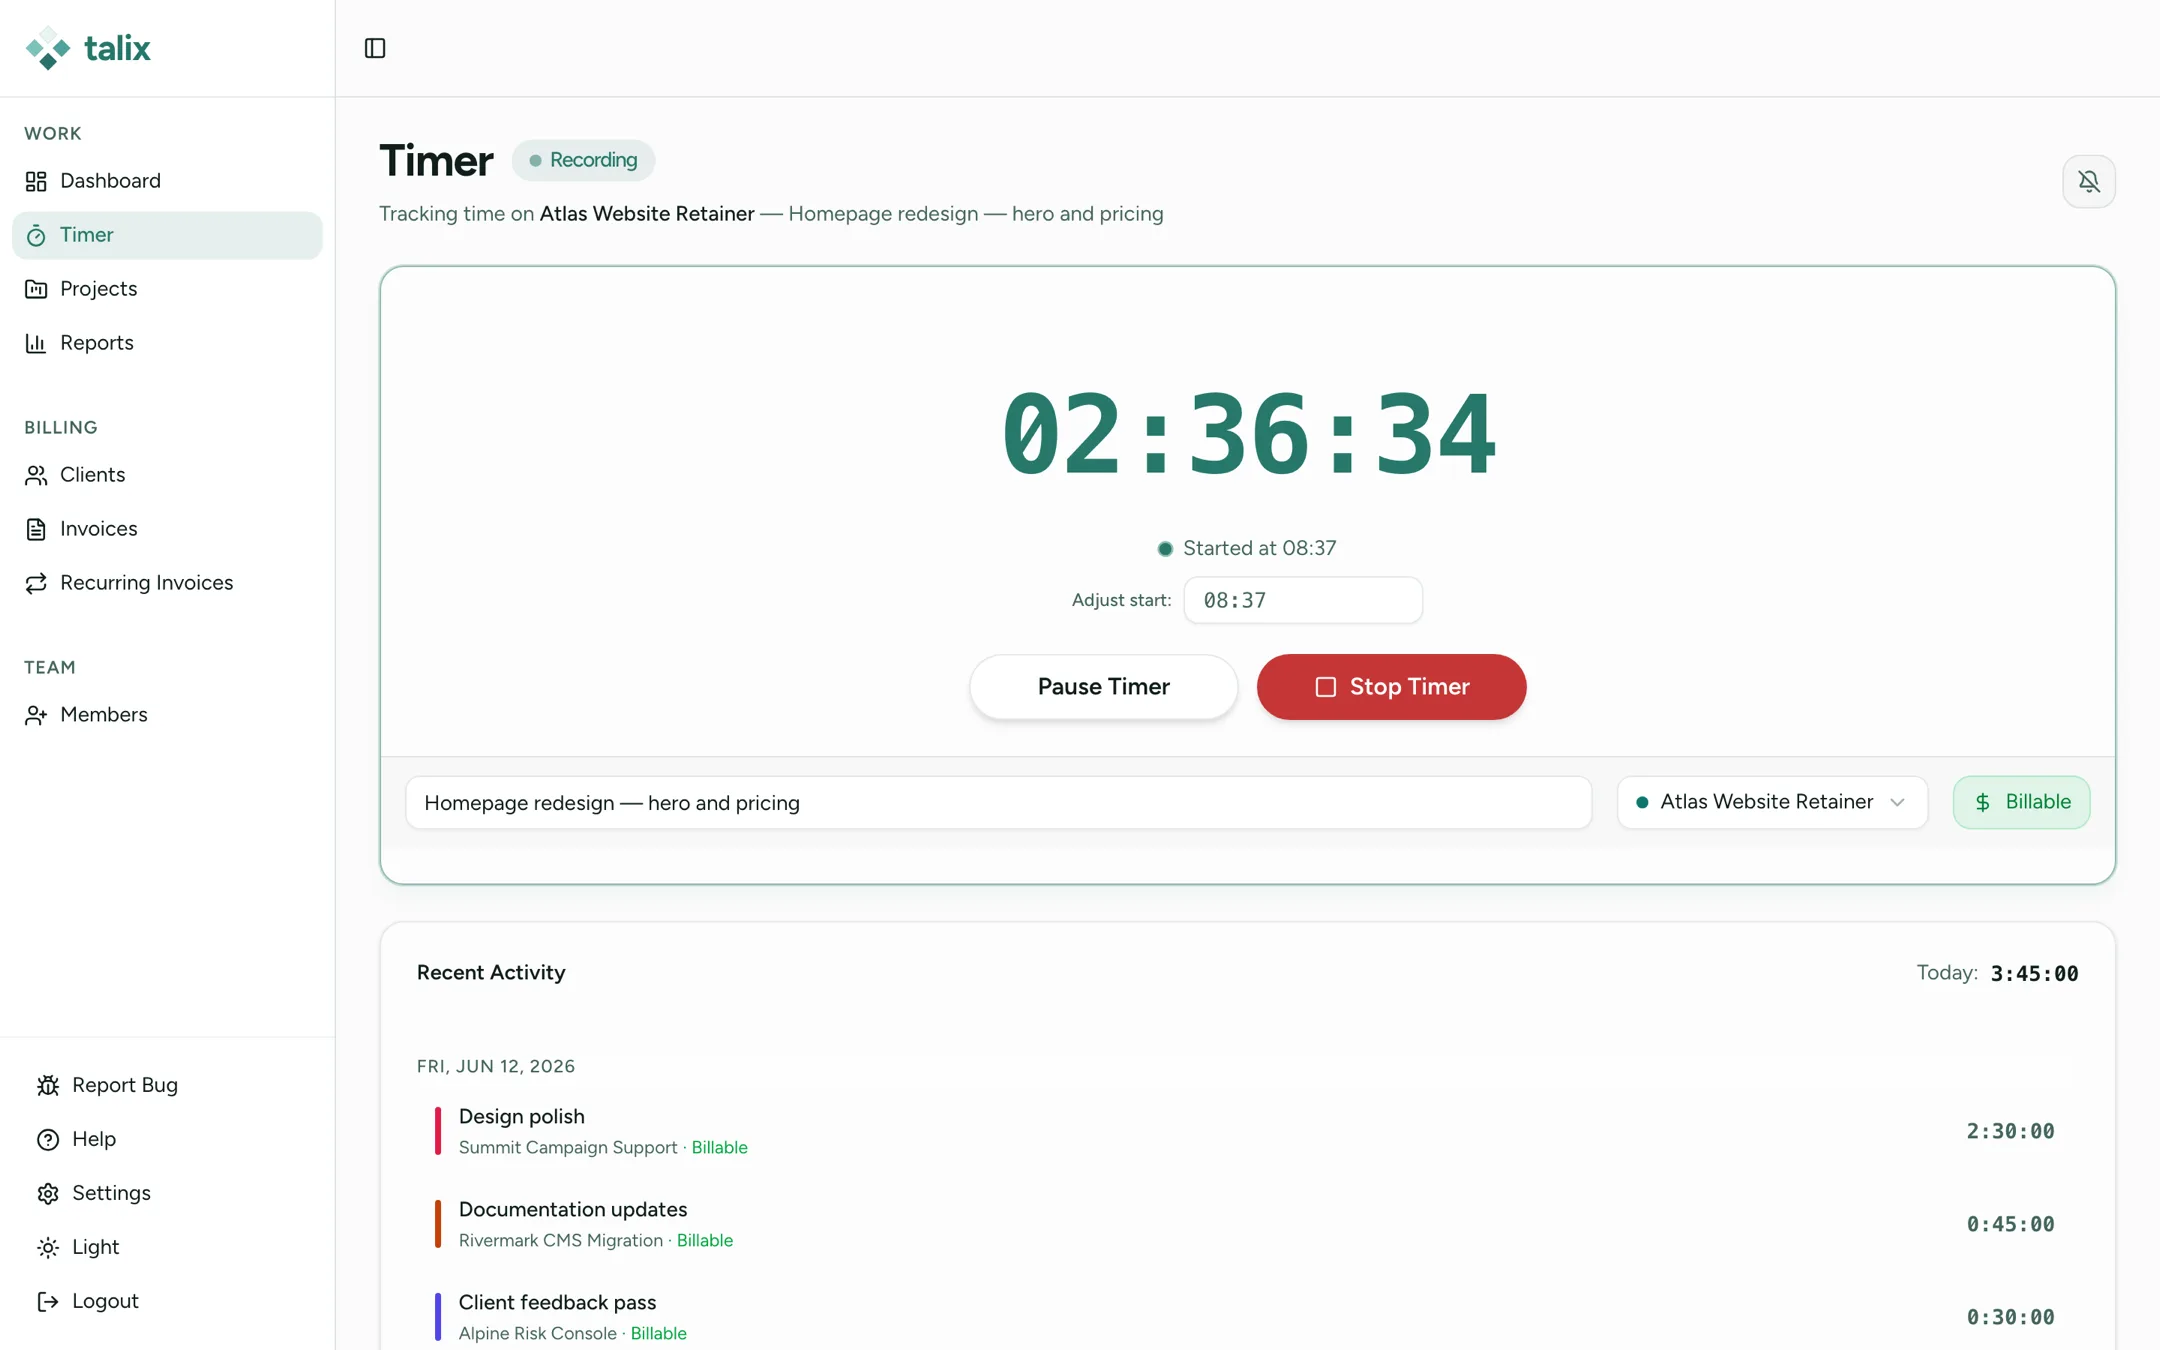2160x1350 pixels.
Task: Click the Recording status badge
Action: [583, 160]
